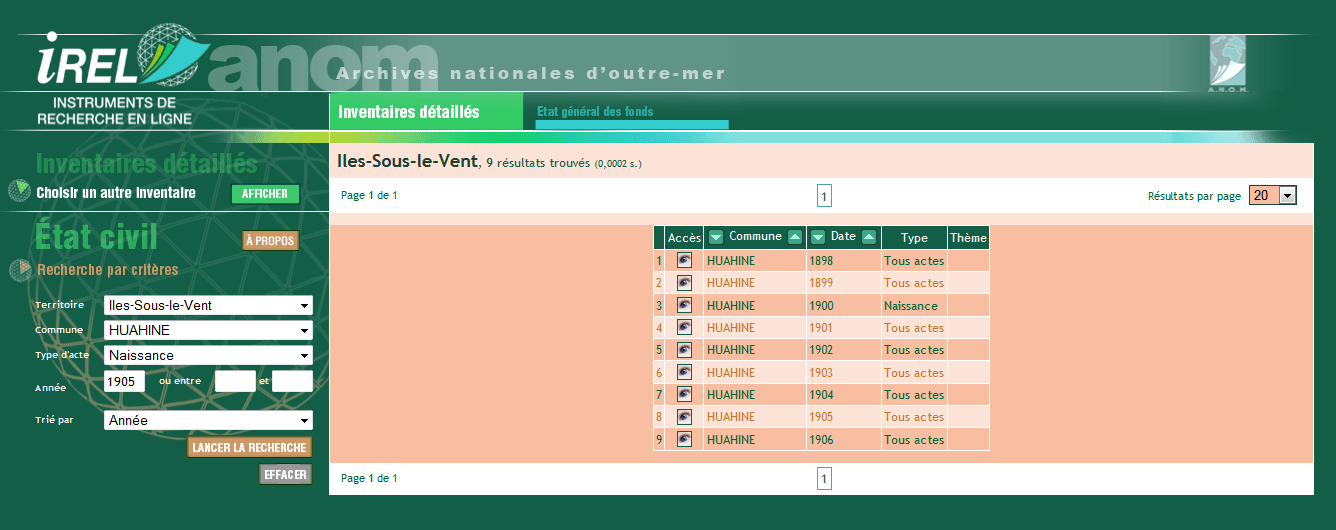Image resolution: width=1336 pixels, height=530 pixels.
Task: Sort Commune column descending with down arrow
Action: pyautogui.click(x=716, y=237)
